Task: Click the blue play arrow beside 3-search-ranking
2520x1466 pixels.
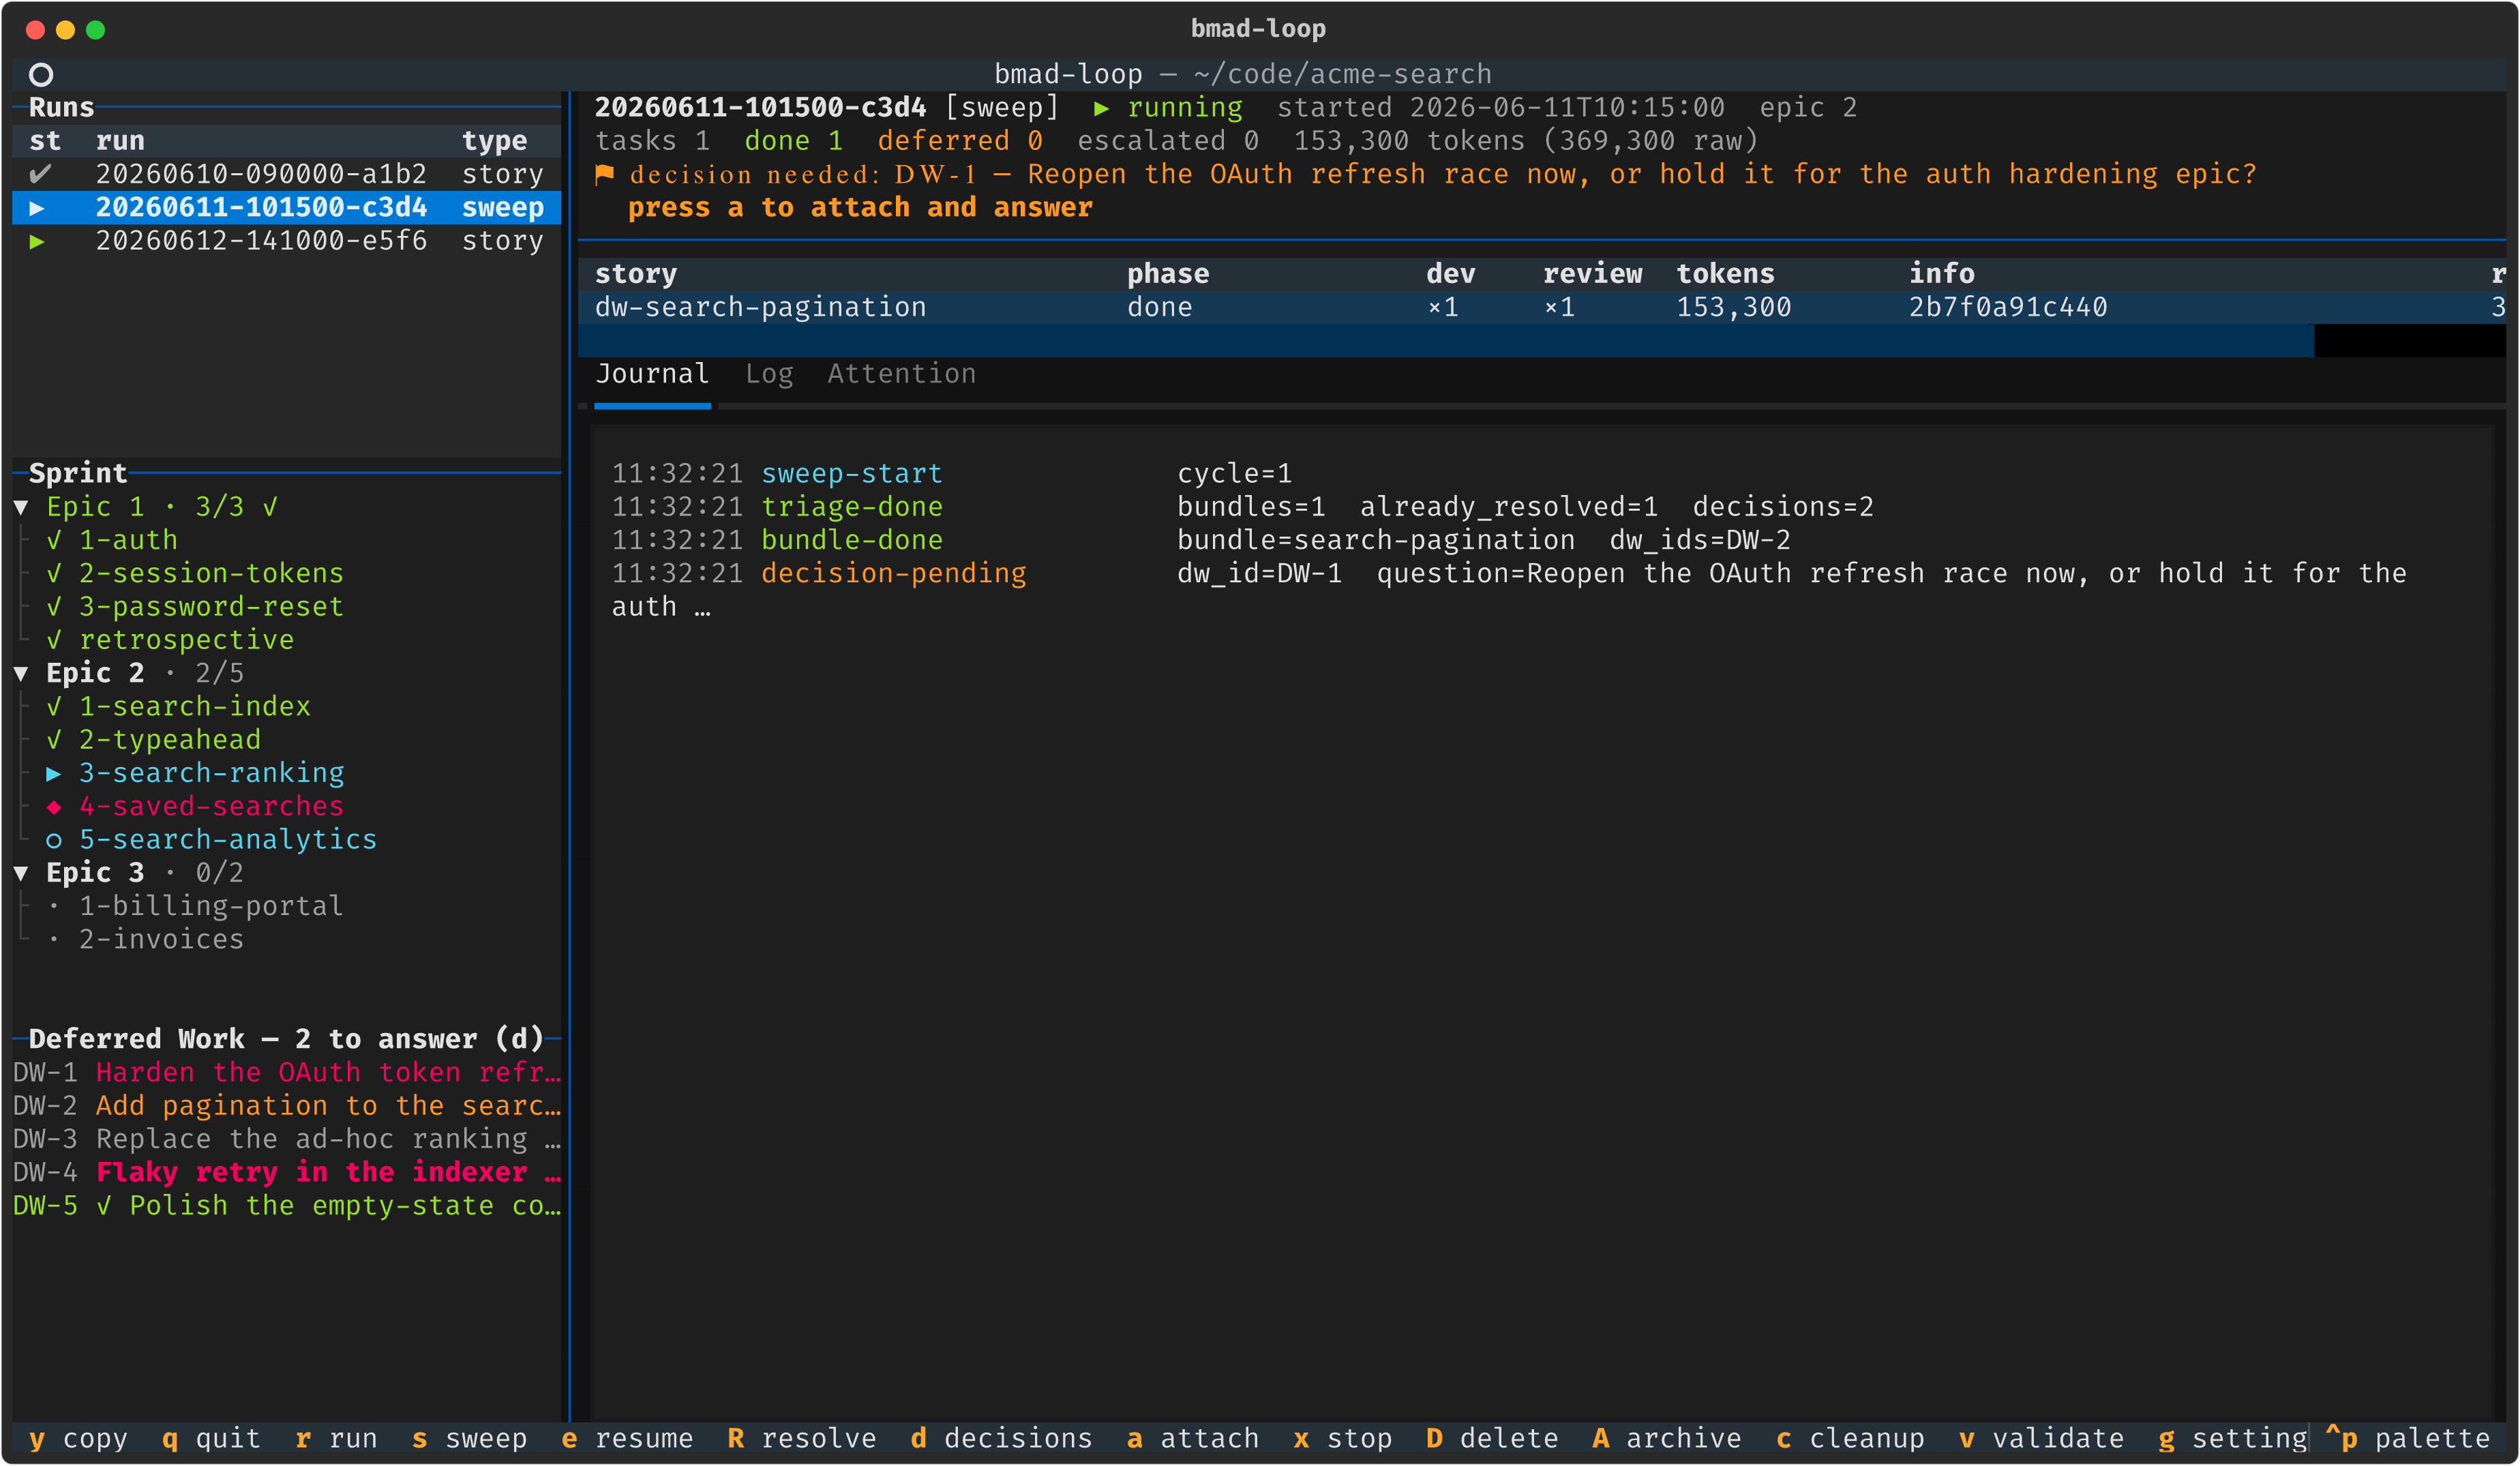Action: 54,774
